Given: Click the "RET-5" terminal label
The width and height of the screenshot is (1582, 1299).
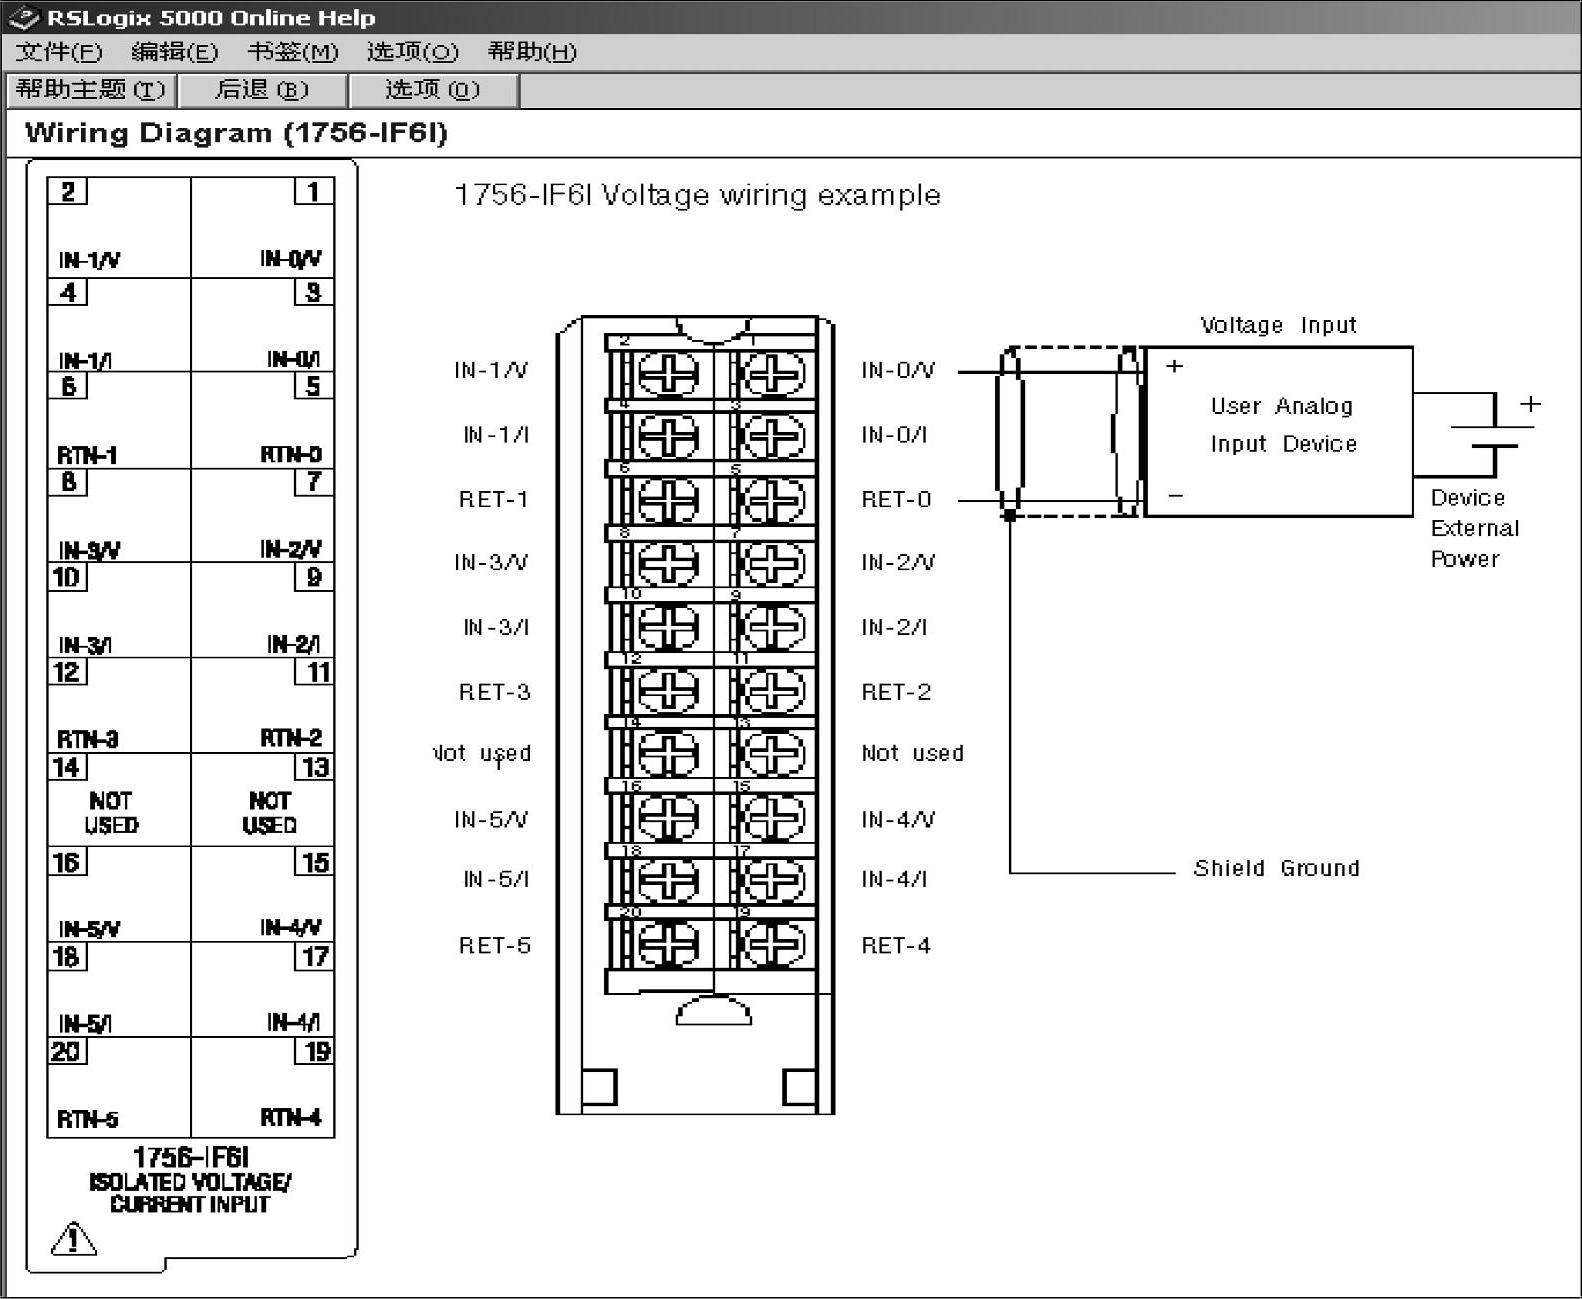Looking at the screenshot, I should coord(494,945).
